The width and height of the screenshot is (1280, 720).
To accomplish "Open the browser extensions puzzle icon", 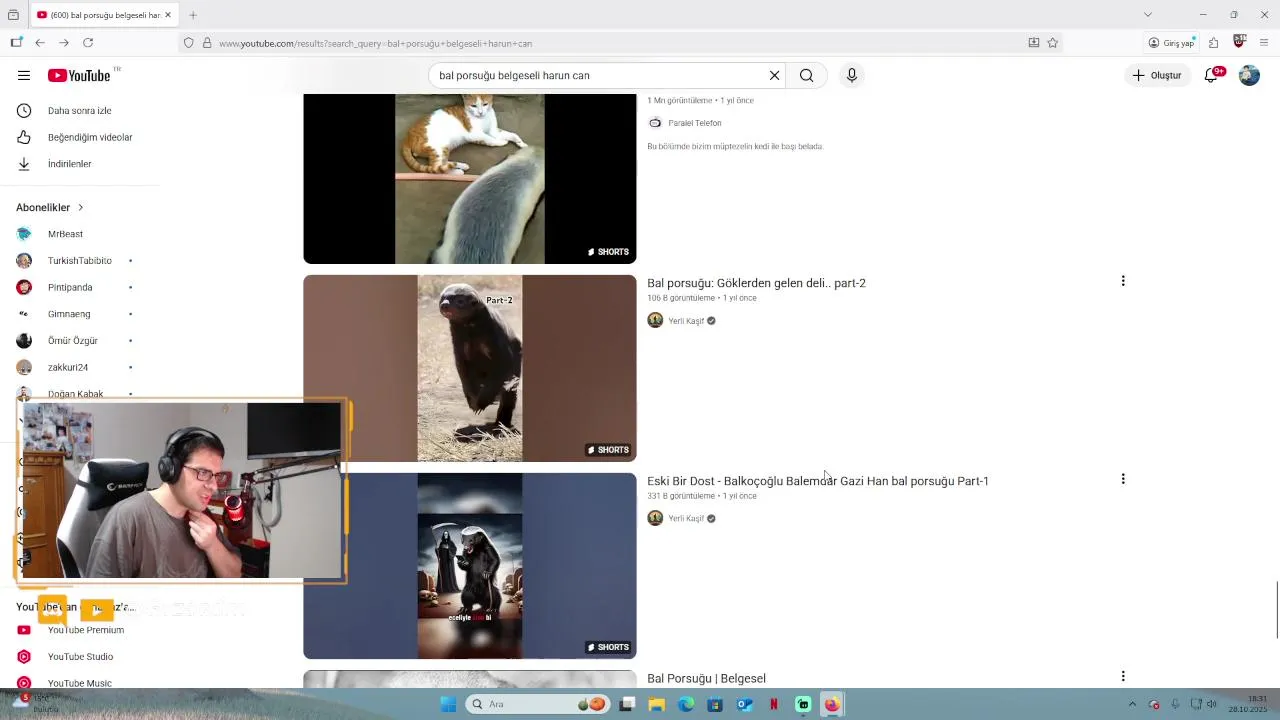I will click(1213, 43).
